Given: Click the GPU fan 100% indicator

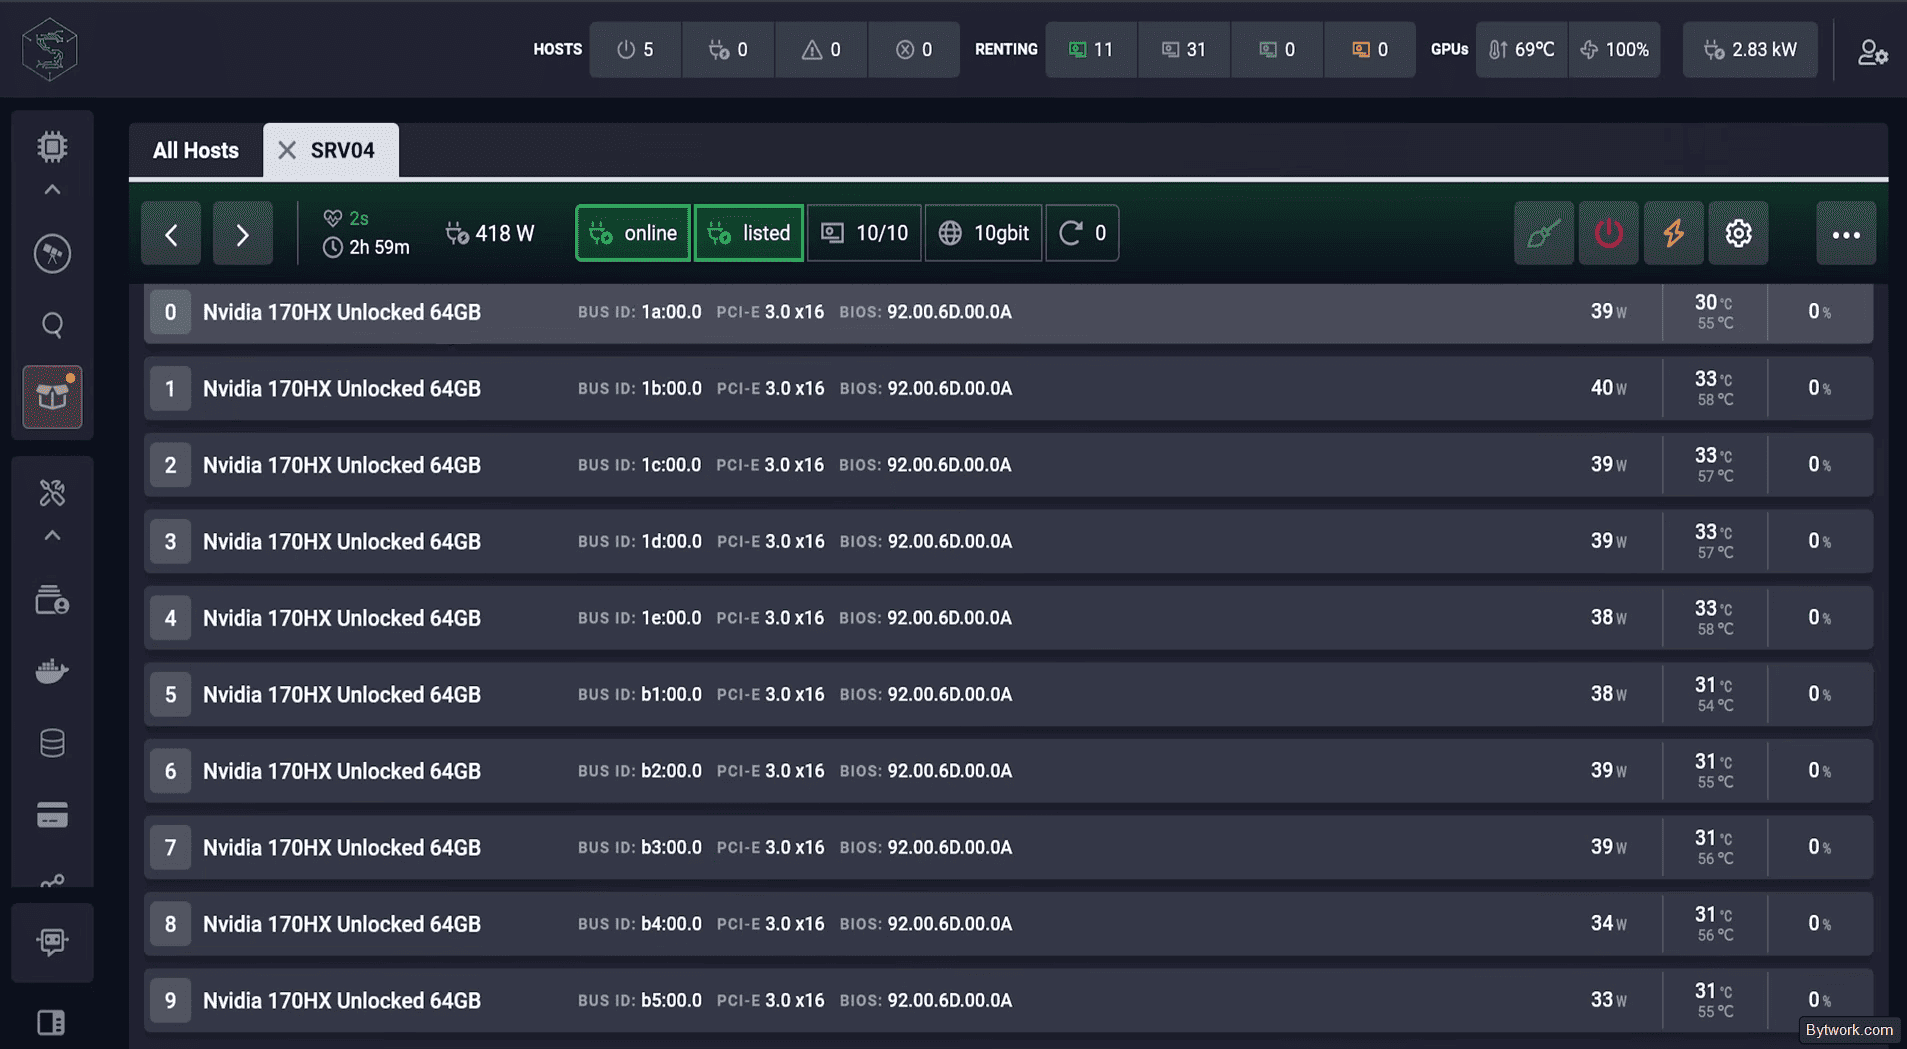Looking at the screenshot, I should (x=1615, y=49).
